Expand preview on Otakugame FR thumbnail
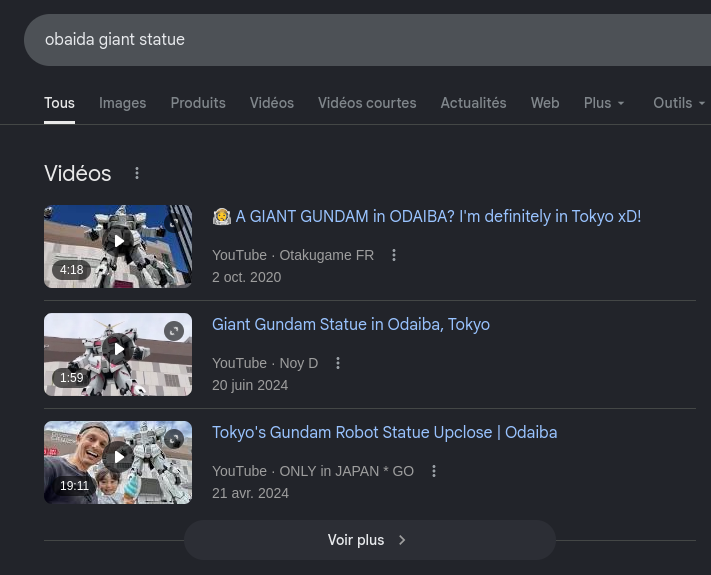711x575 pixels. pos(174,223)
